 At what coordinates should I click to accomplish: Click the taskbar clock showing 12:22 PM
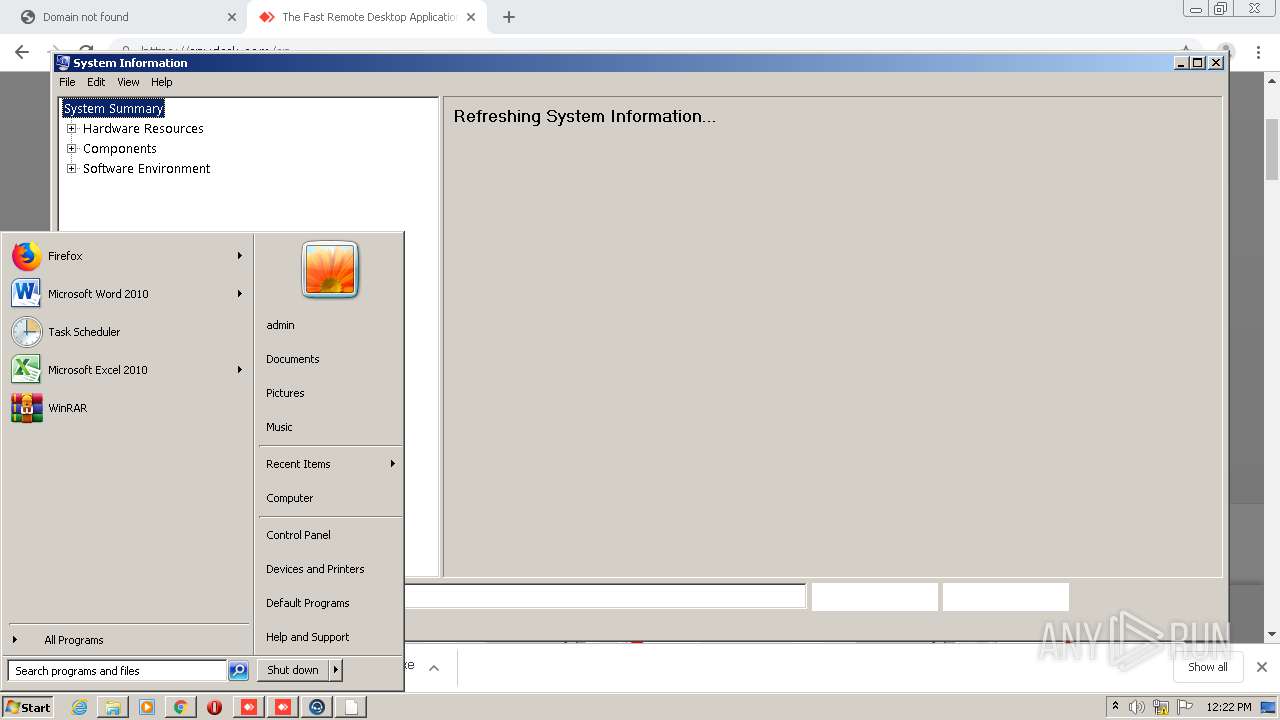pos(1229,707)
